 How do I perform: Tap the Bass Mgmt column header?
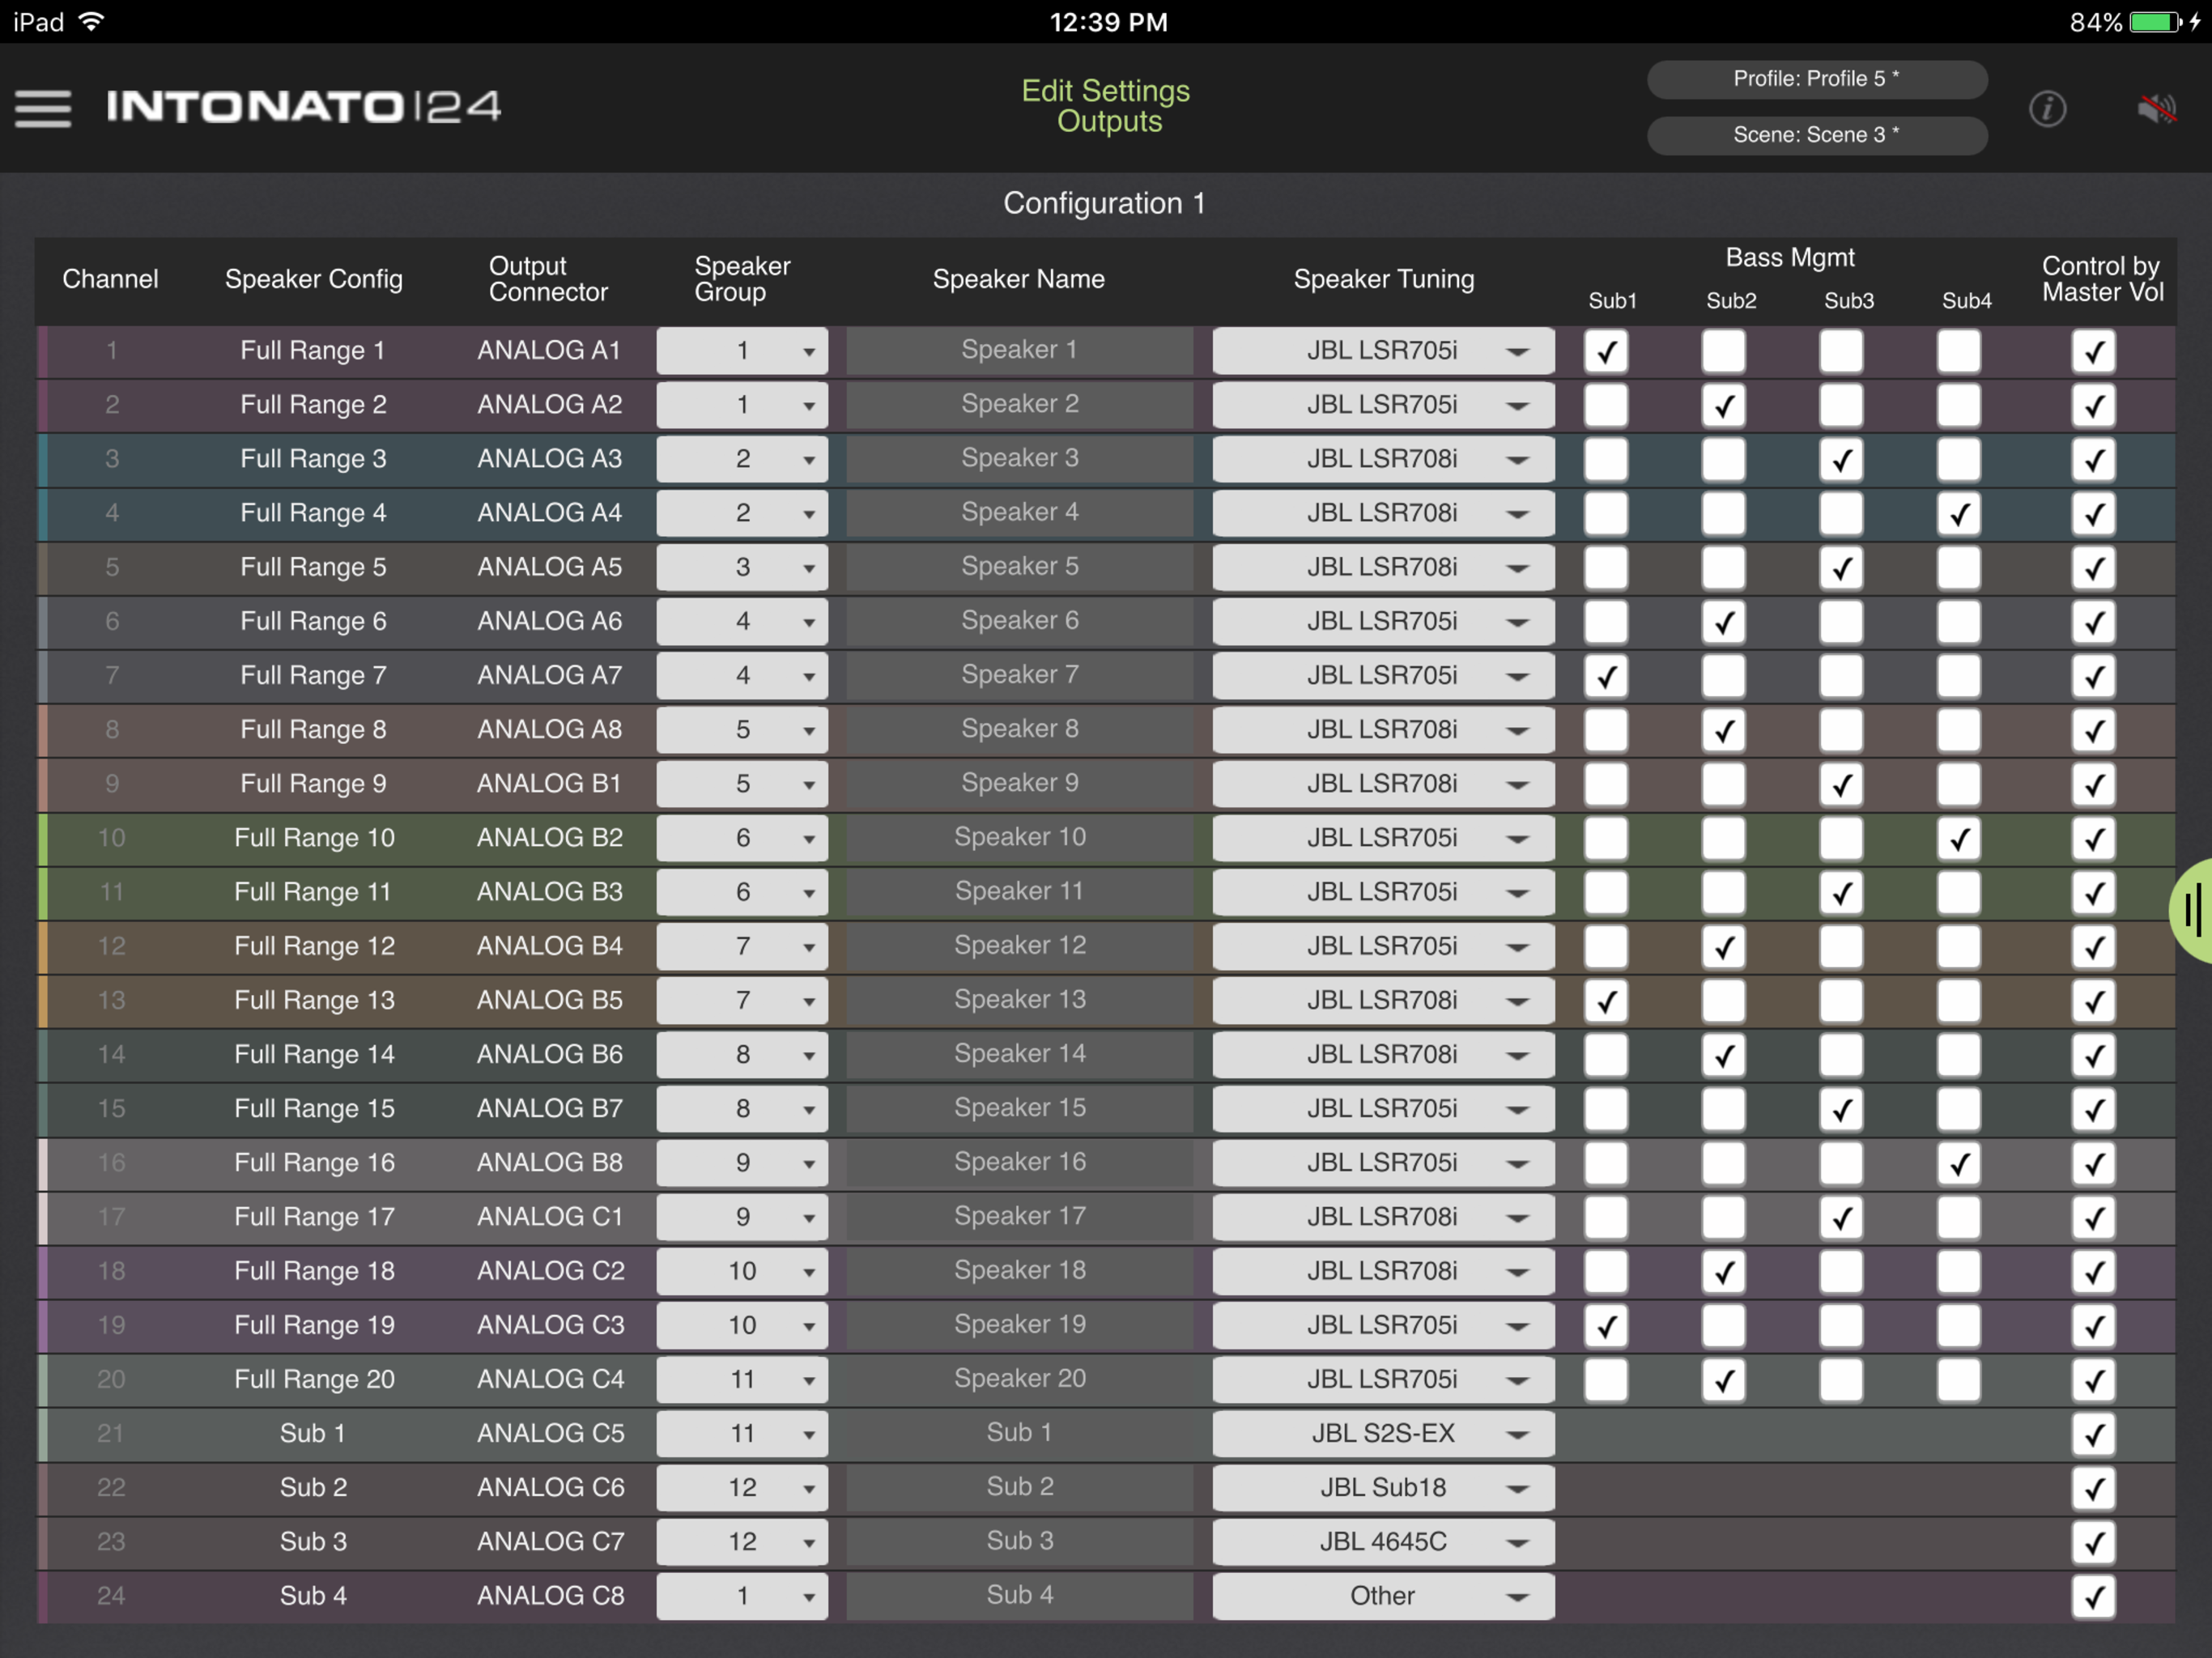click(1790, 258)
